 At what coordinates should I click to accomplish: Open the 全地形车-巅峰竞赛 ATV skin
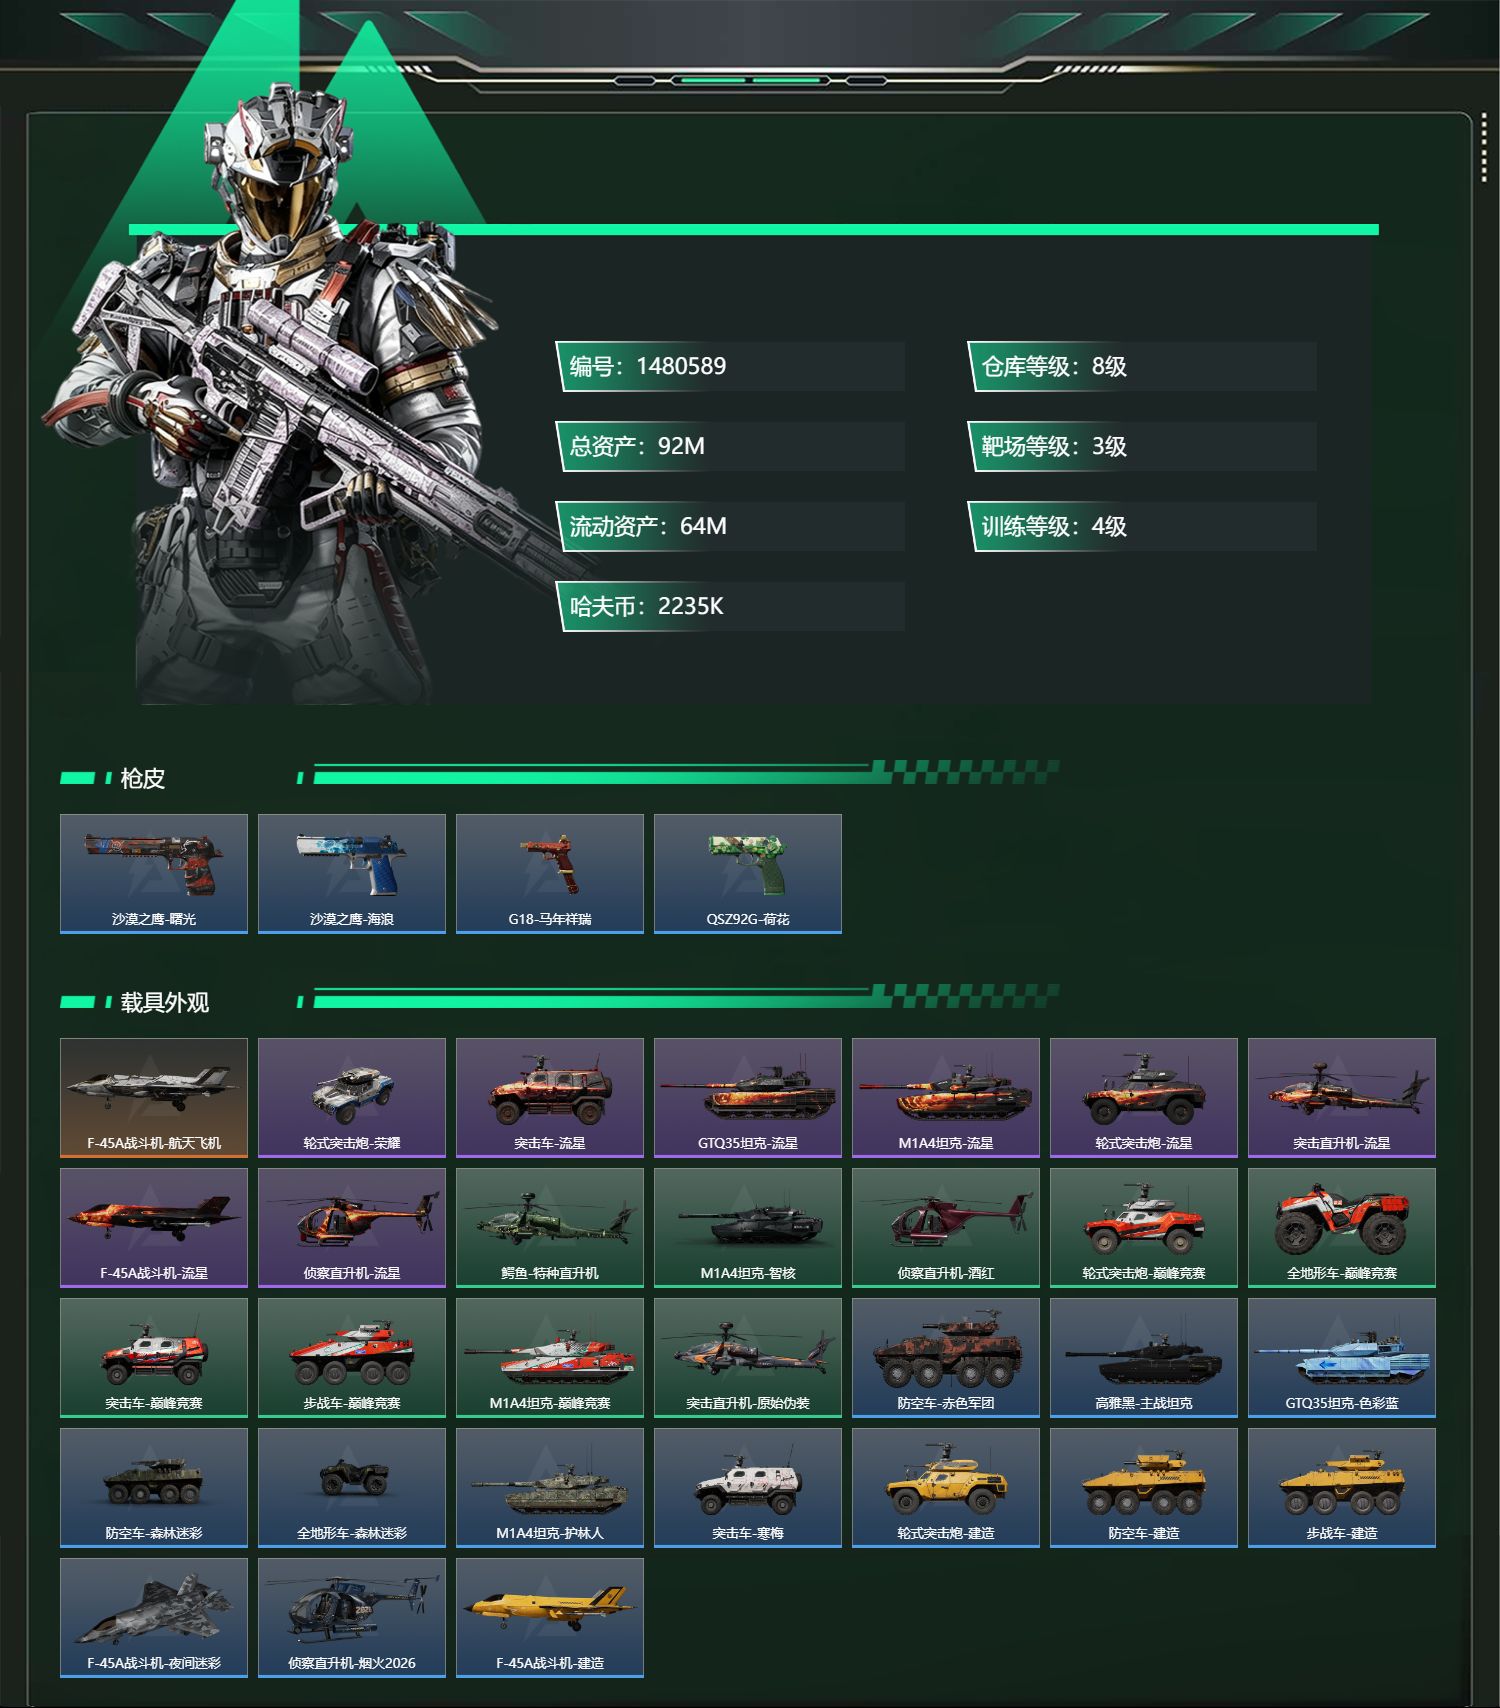click(1342, 1228)
